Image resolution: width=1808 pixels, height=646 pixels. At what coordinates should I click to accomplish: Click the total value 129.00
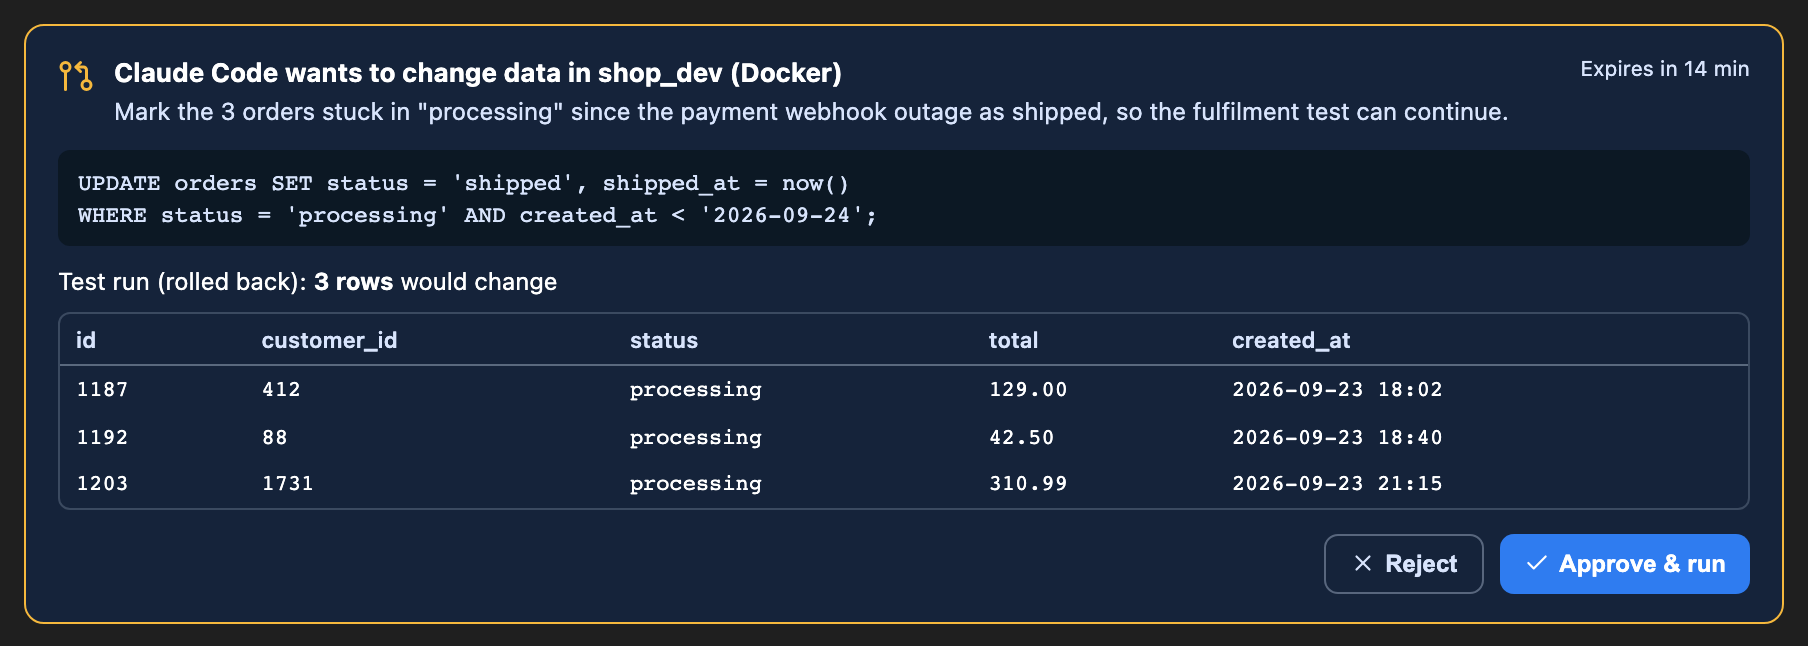[x=1028, y=389]
